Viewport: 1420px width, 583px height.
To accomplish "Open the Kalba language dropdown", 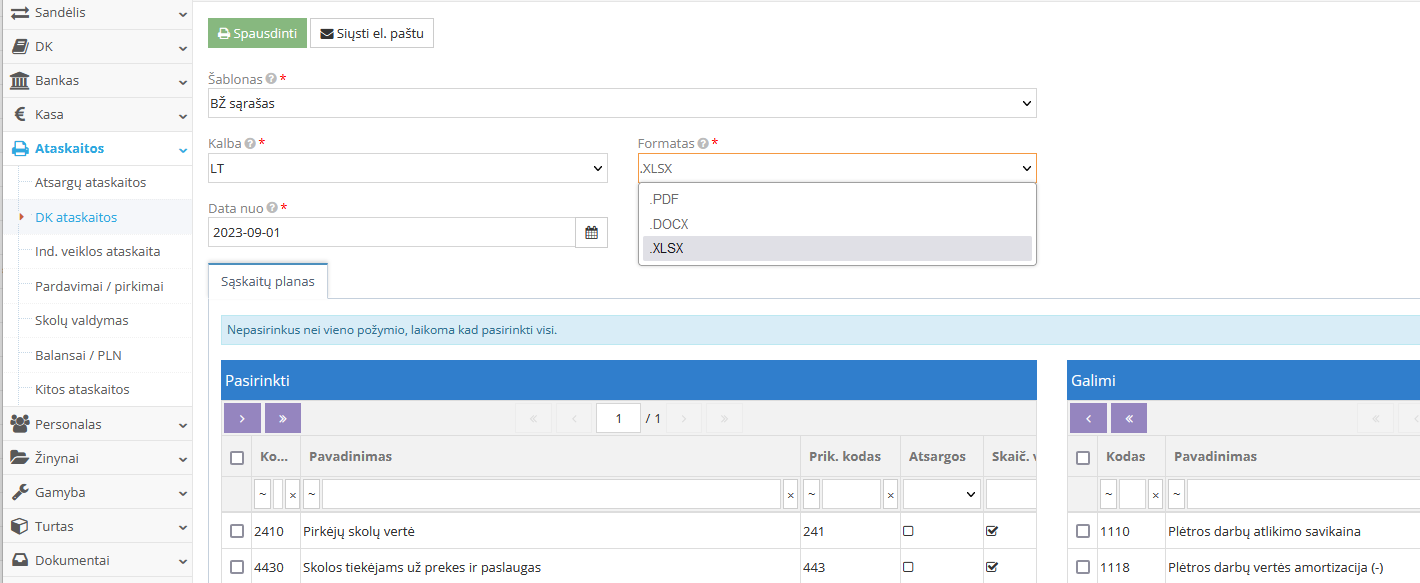I will coord(407,168).
